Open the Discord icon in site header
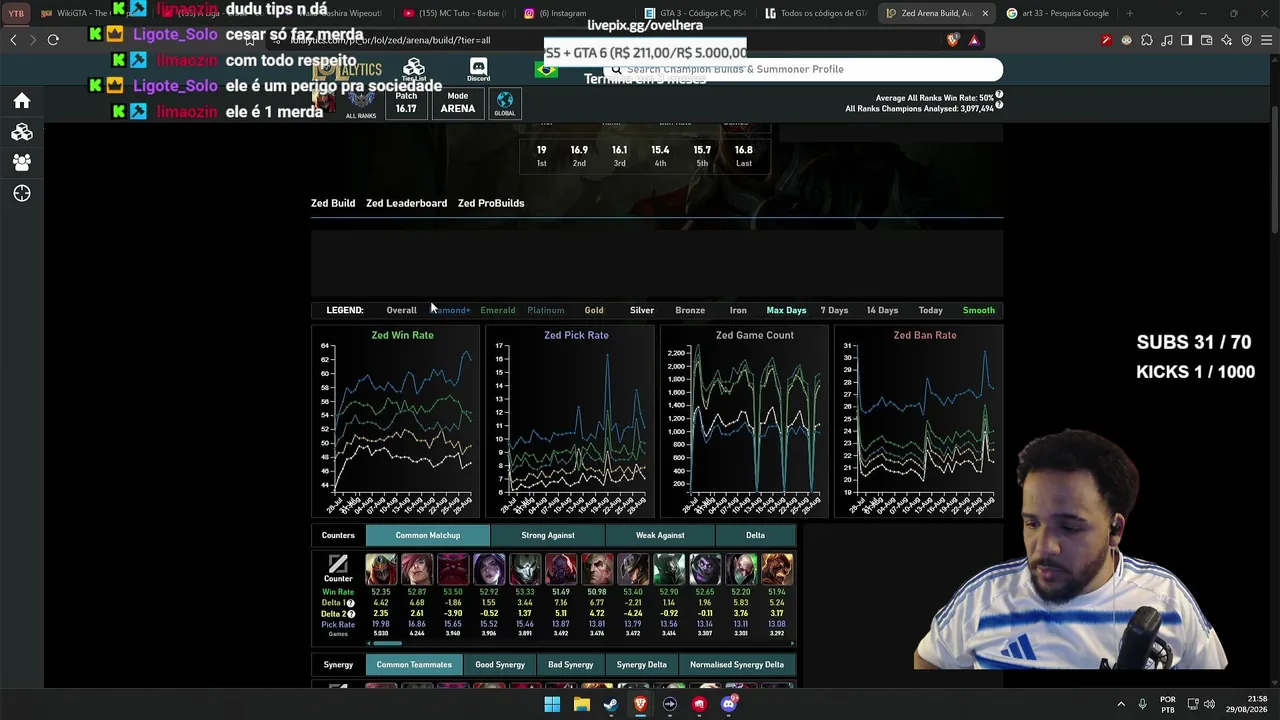The image size is (1280, 720). tap(478, 69)
